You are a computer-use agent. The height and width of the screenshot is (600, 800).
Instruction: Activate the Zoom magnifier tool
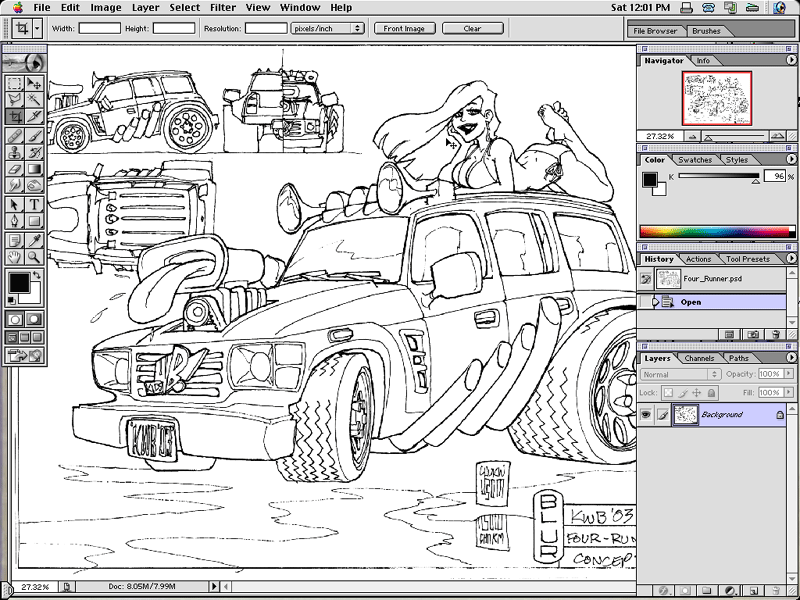34,257
